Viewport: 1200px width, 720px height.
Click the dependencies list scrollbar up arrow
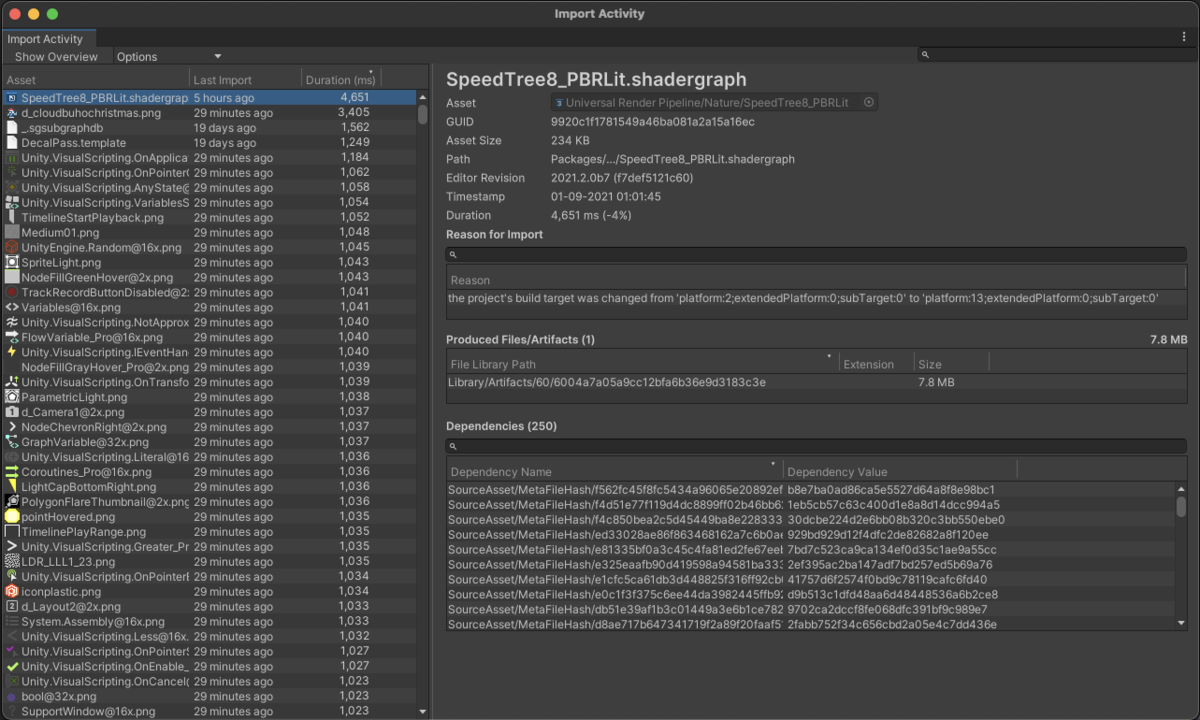click(x=1181, y=489)
